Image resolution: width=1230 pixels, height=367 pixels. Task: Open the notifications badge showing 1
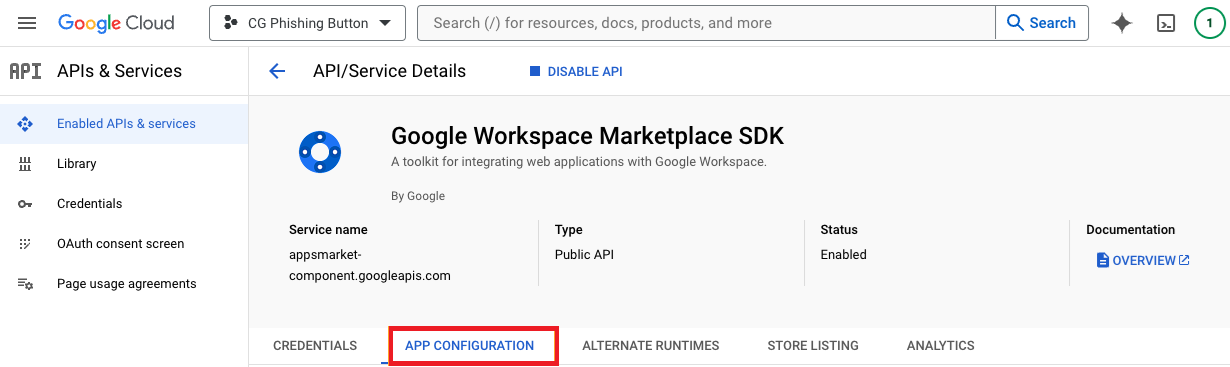coord(1209,23)
